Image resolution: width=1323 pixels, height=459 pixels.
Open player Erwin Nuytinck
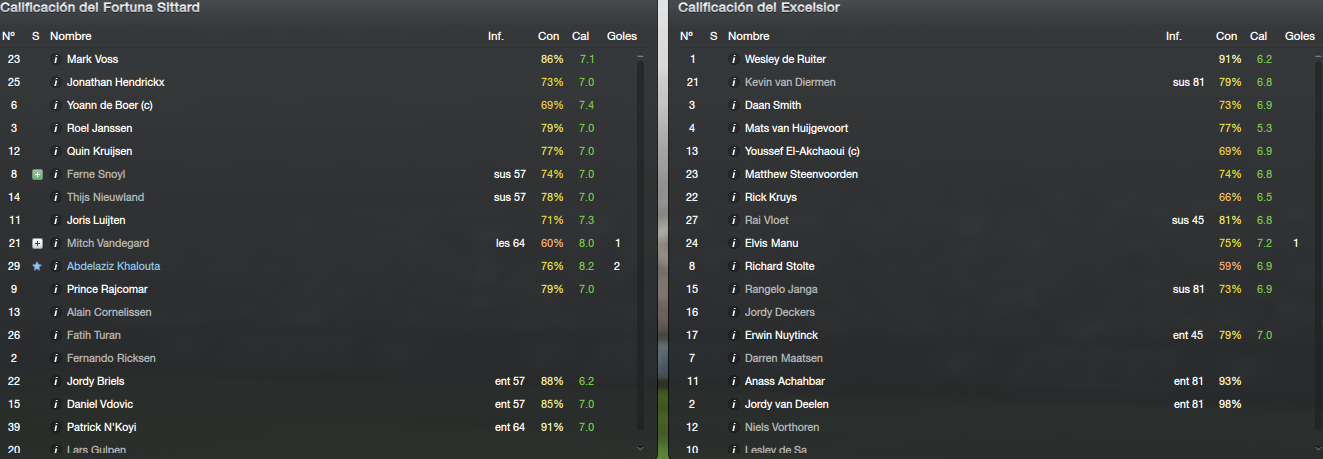[781, 335]
